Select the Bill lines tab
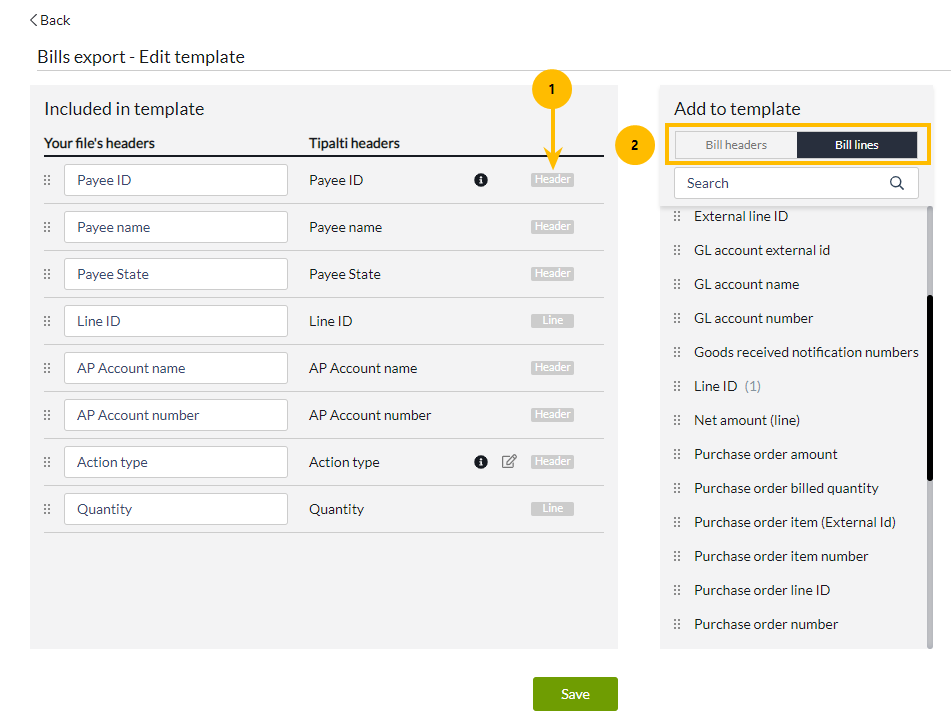This screenshot has height=723, width=951. [856, 144]
